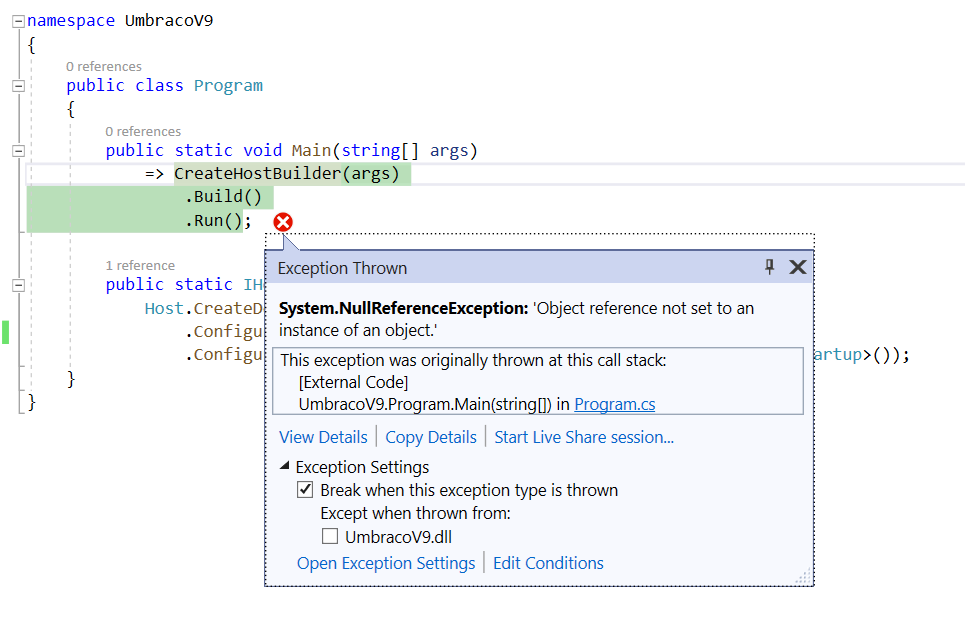This screenshot has height=626, width=965.
Task: Collapse the UmbracoV9 namespace block
Action: tap(18, 20)
